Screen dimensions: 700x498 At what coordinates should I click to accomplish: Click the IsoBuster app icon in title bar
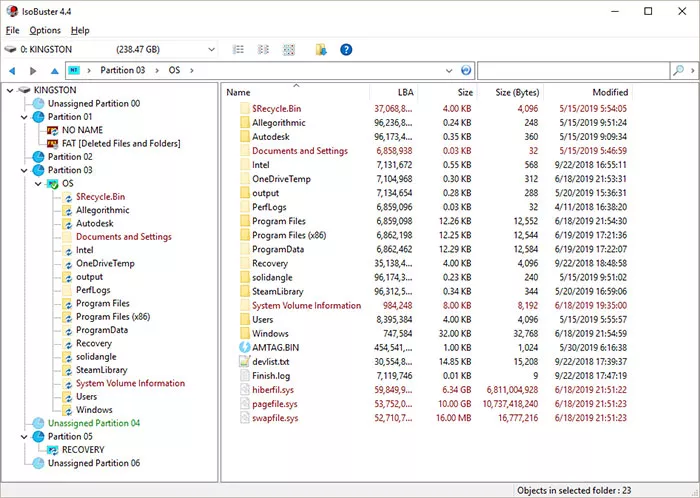click(x=12, y=11)
